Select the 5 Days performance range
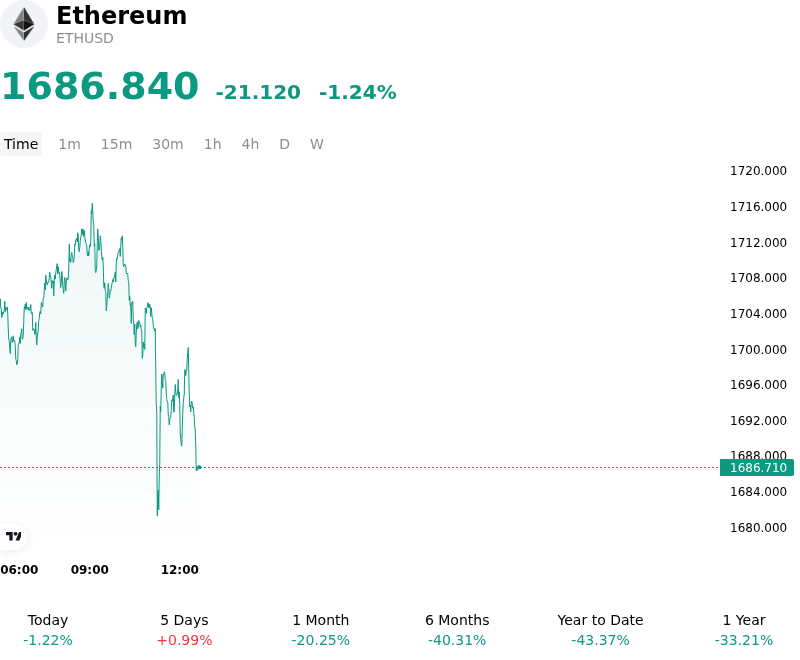Screen dimensions: 800x660 coord(184,630)
